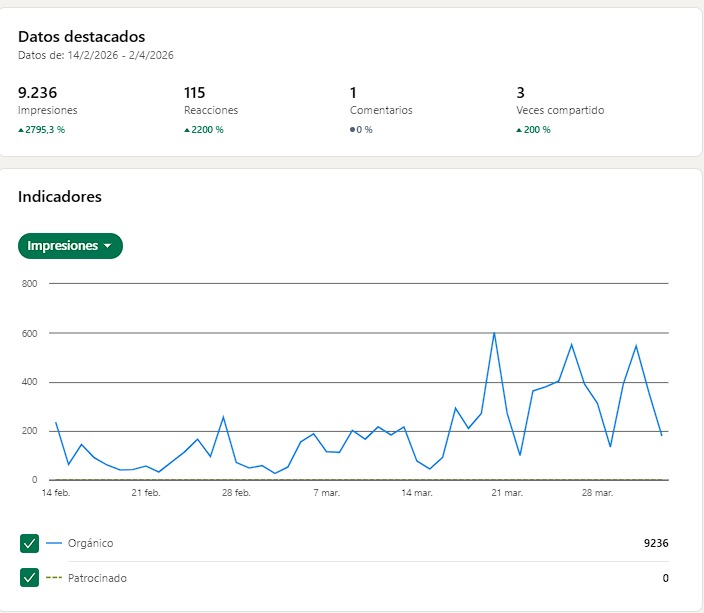Image resolution: width=704 pixels, height=613 pixels.
Task: Click the Veces compartido label
Action: (x=560, y=111)
